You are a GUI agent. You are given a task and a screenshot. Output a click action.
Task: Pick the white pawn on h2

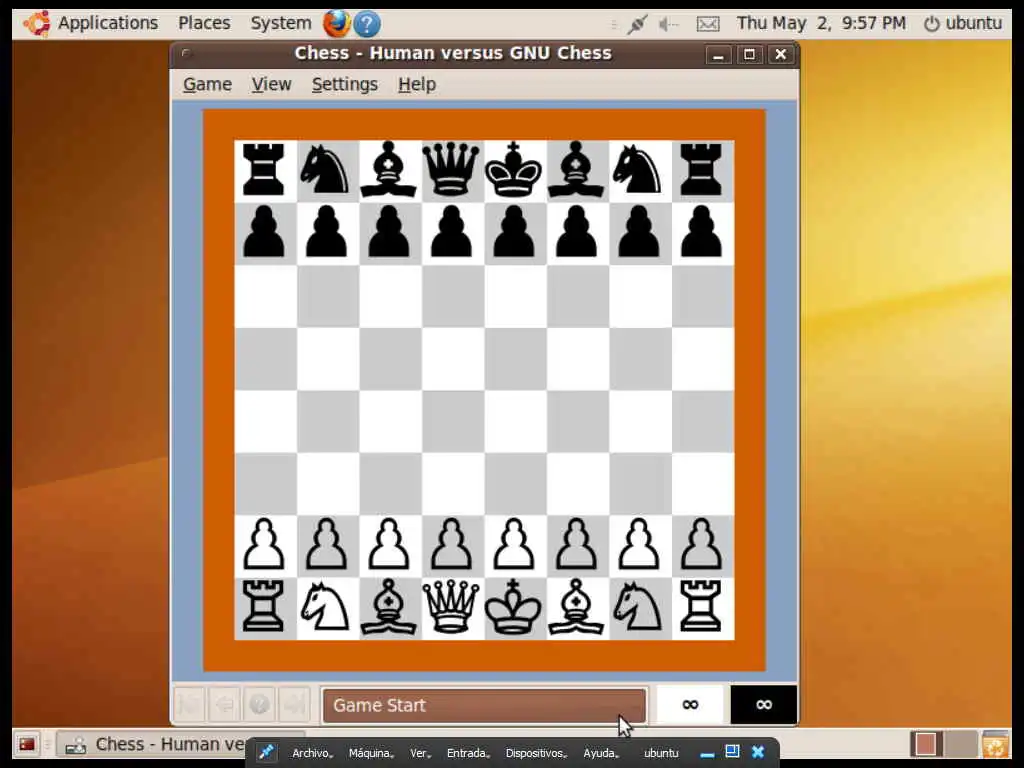click(x=701, y=544)
